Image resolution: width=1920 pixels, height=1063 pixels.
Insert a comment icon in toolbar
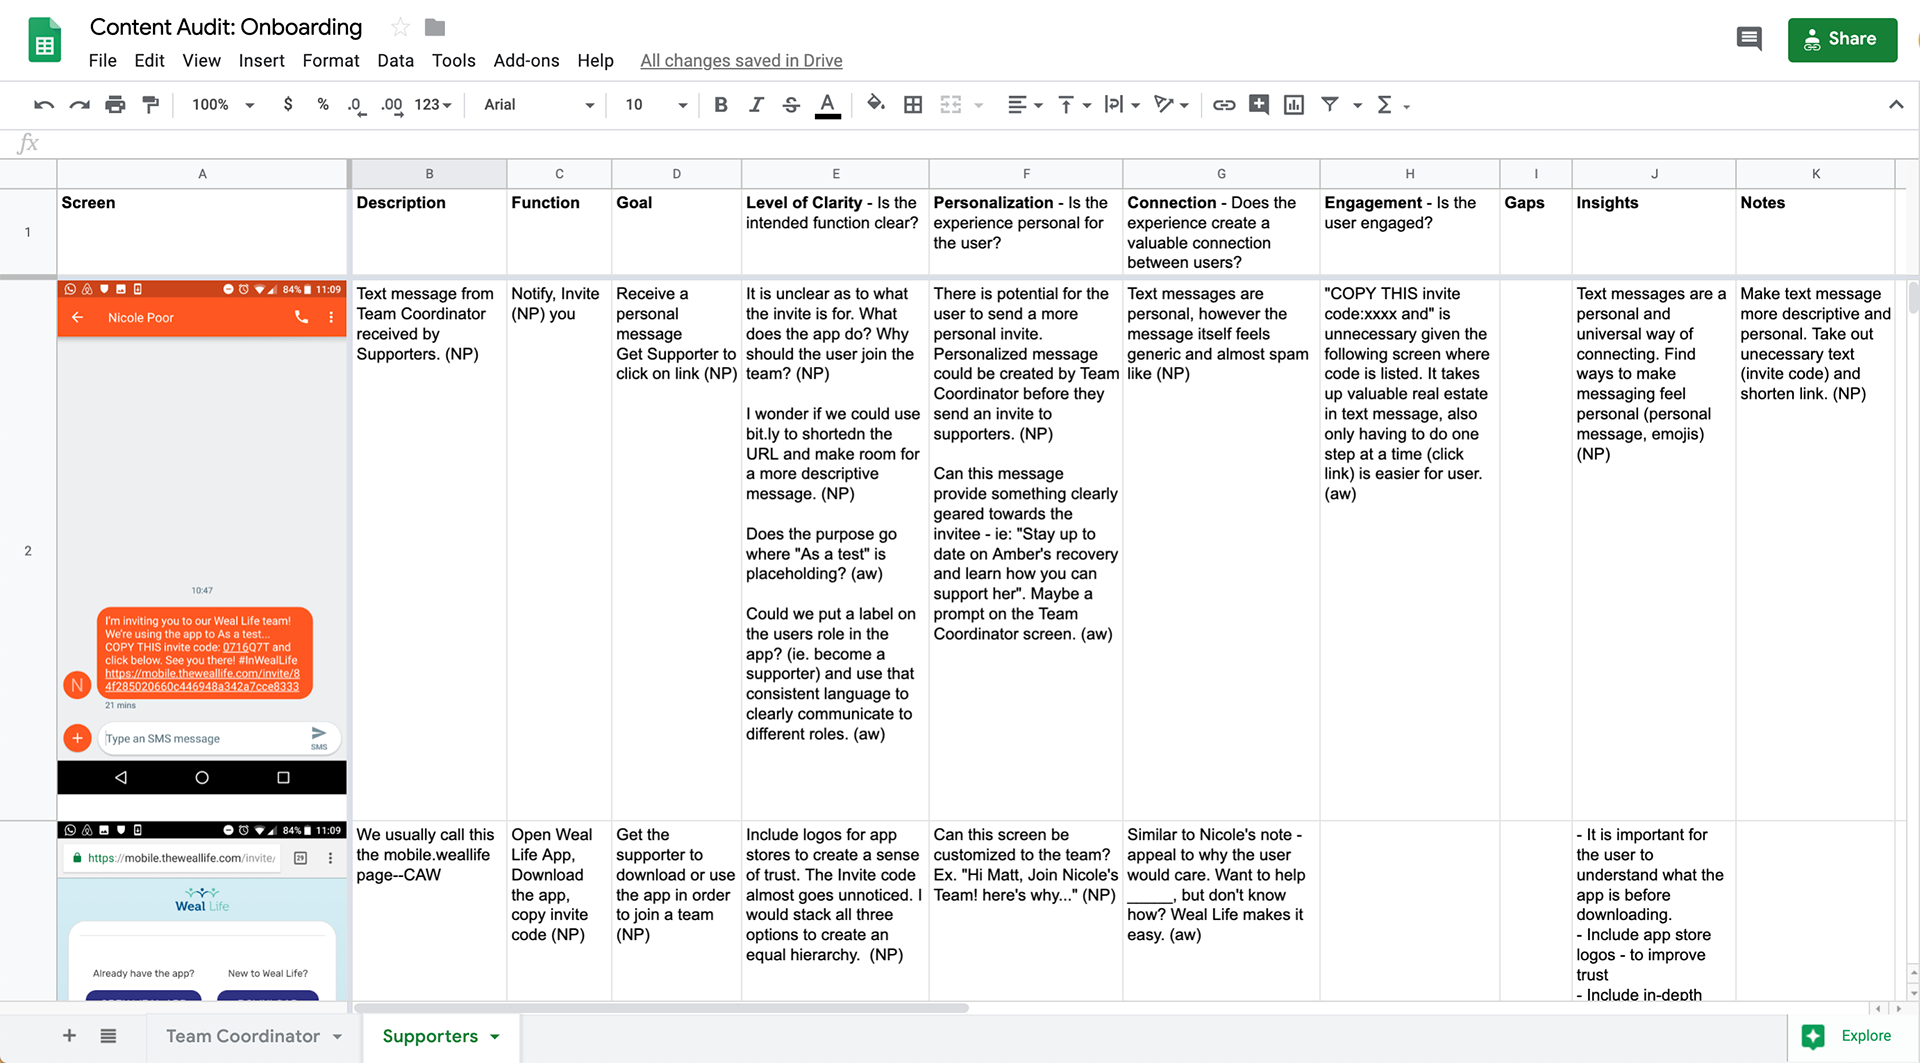pyautogui.click(x=1259, y=105)
